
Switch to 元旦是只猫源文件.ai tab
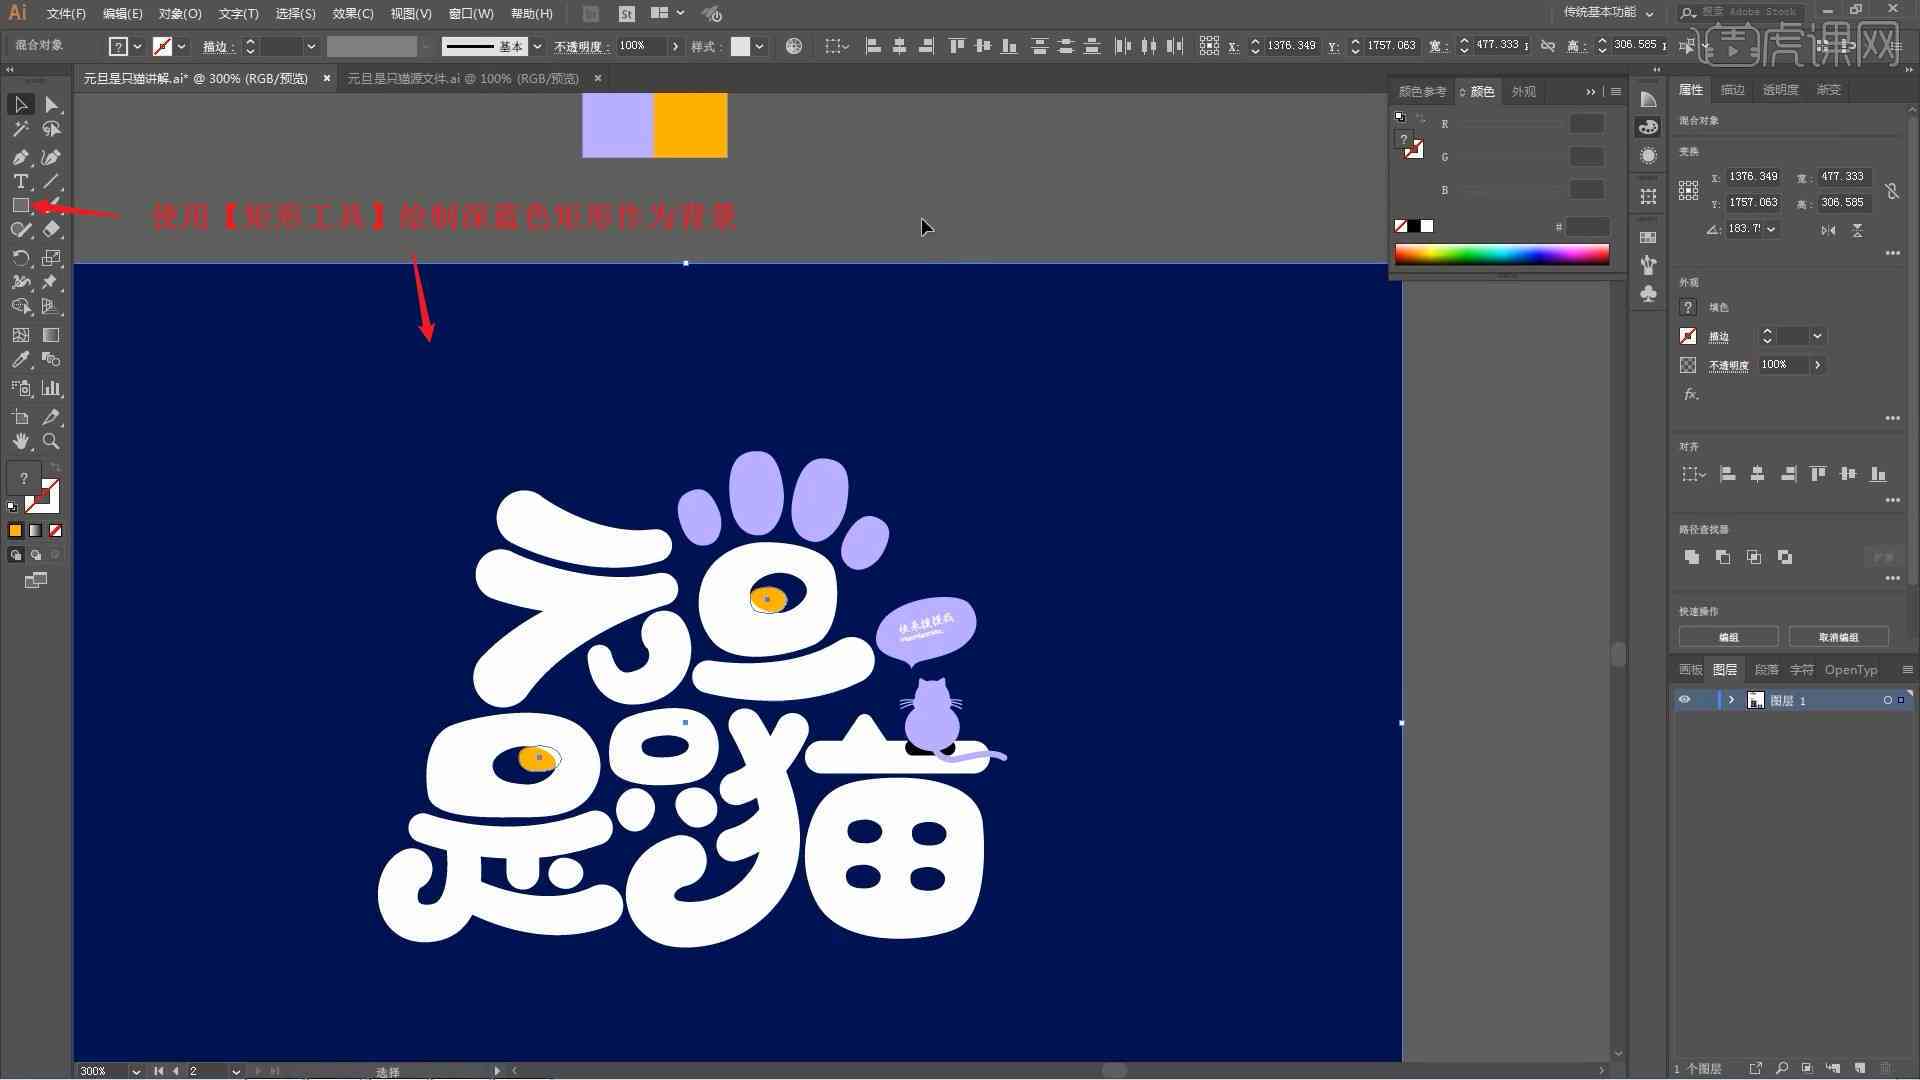[462, 78]
